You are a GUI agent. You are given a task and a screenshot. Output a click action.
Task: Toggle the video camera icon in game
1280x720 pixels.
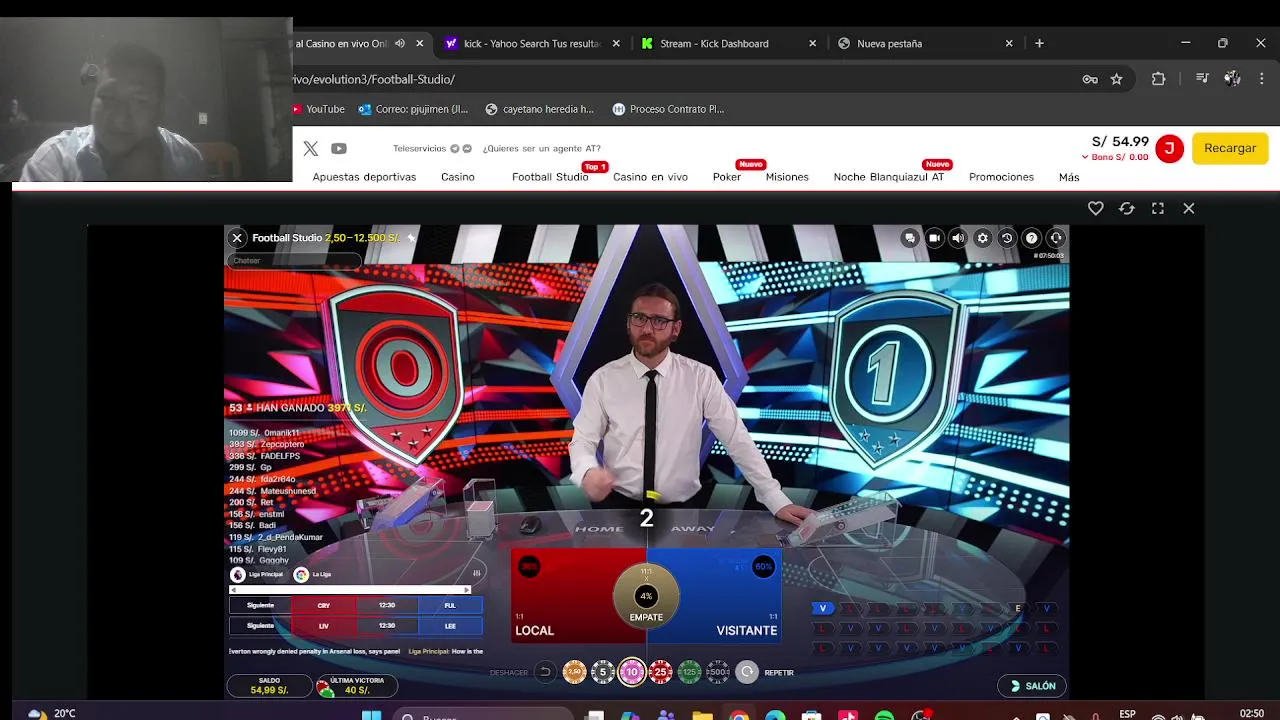934,238
